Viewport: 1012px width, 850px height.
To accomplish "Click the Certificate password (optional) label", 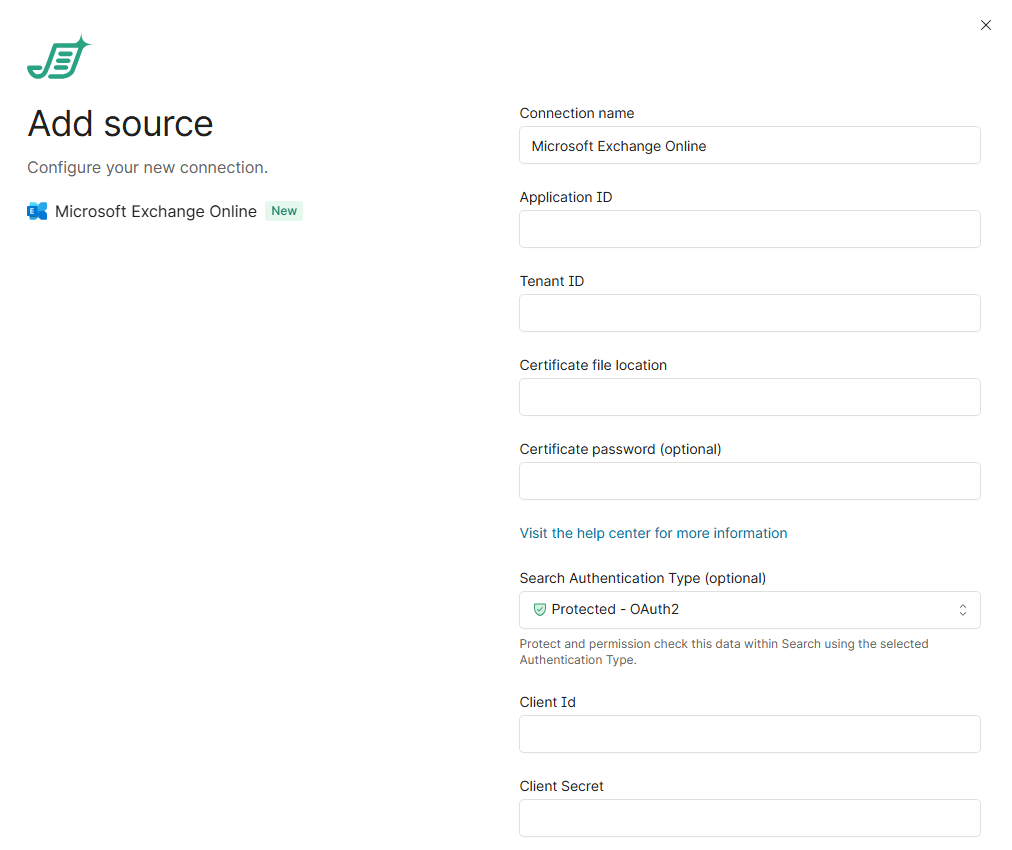I will pos(620,449).
